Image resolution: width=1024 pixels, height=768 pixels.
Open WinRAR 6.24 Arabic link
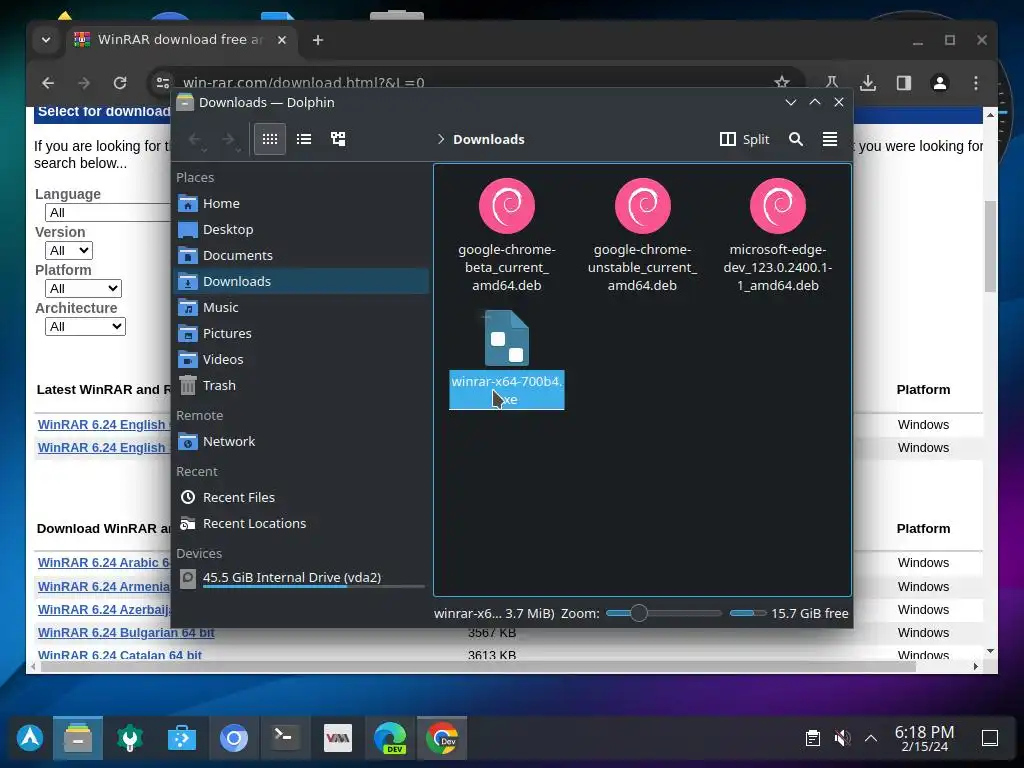[104, 562]
